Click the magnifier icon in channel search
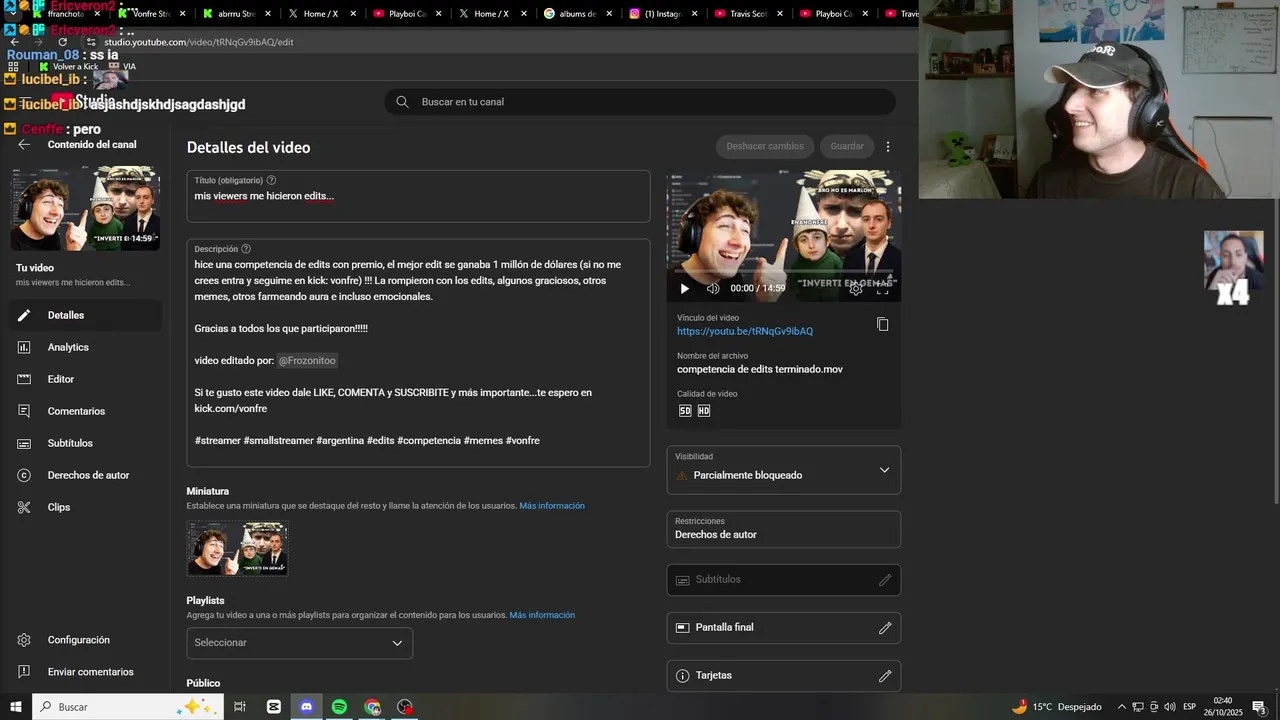 pos(402,102)
